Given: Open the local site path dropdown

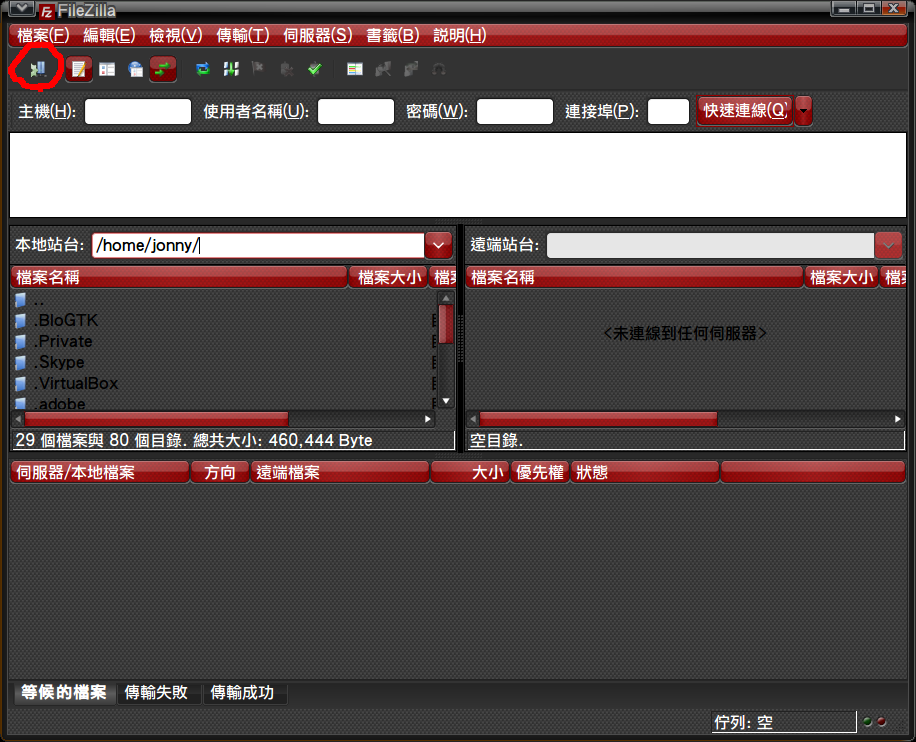Looking at the screenshot, I should (x=438, y=244).
